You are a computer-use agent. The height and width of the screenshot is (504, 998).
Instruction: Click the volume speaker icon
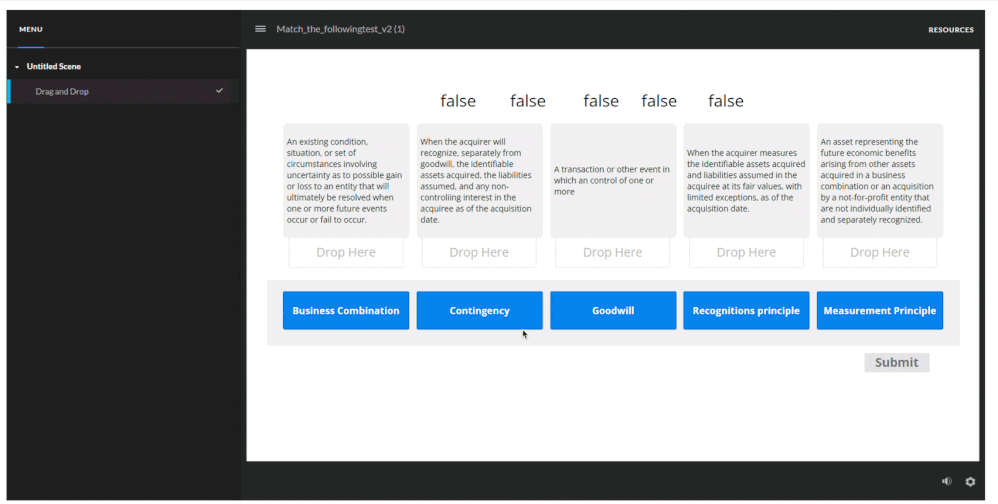coord(947,482)
